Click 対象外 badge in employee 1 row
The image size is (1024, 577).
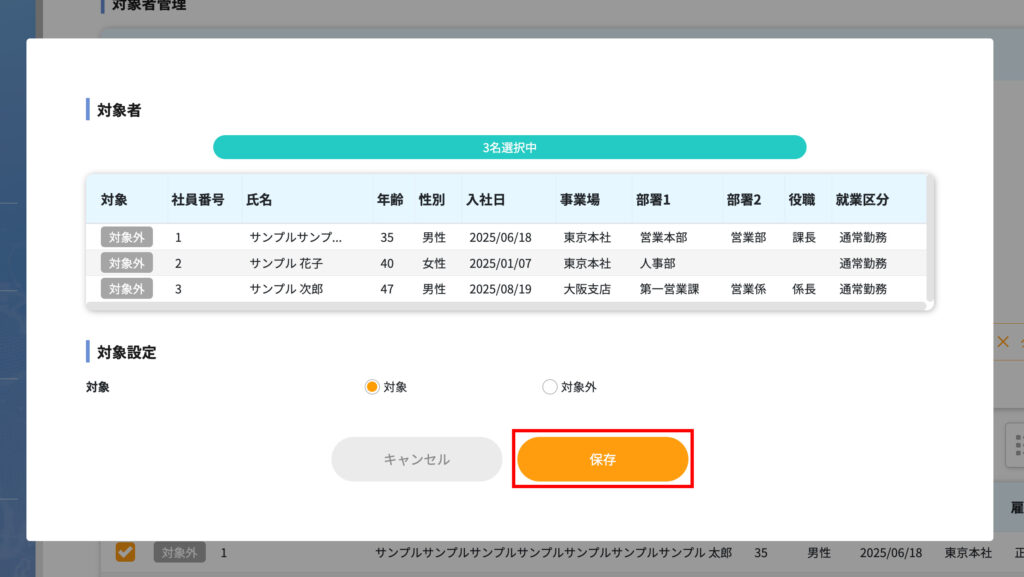(x=126, y=237)
